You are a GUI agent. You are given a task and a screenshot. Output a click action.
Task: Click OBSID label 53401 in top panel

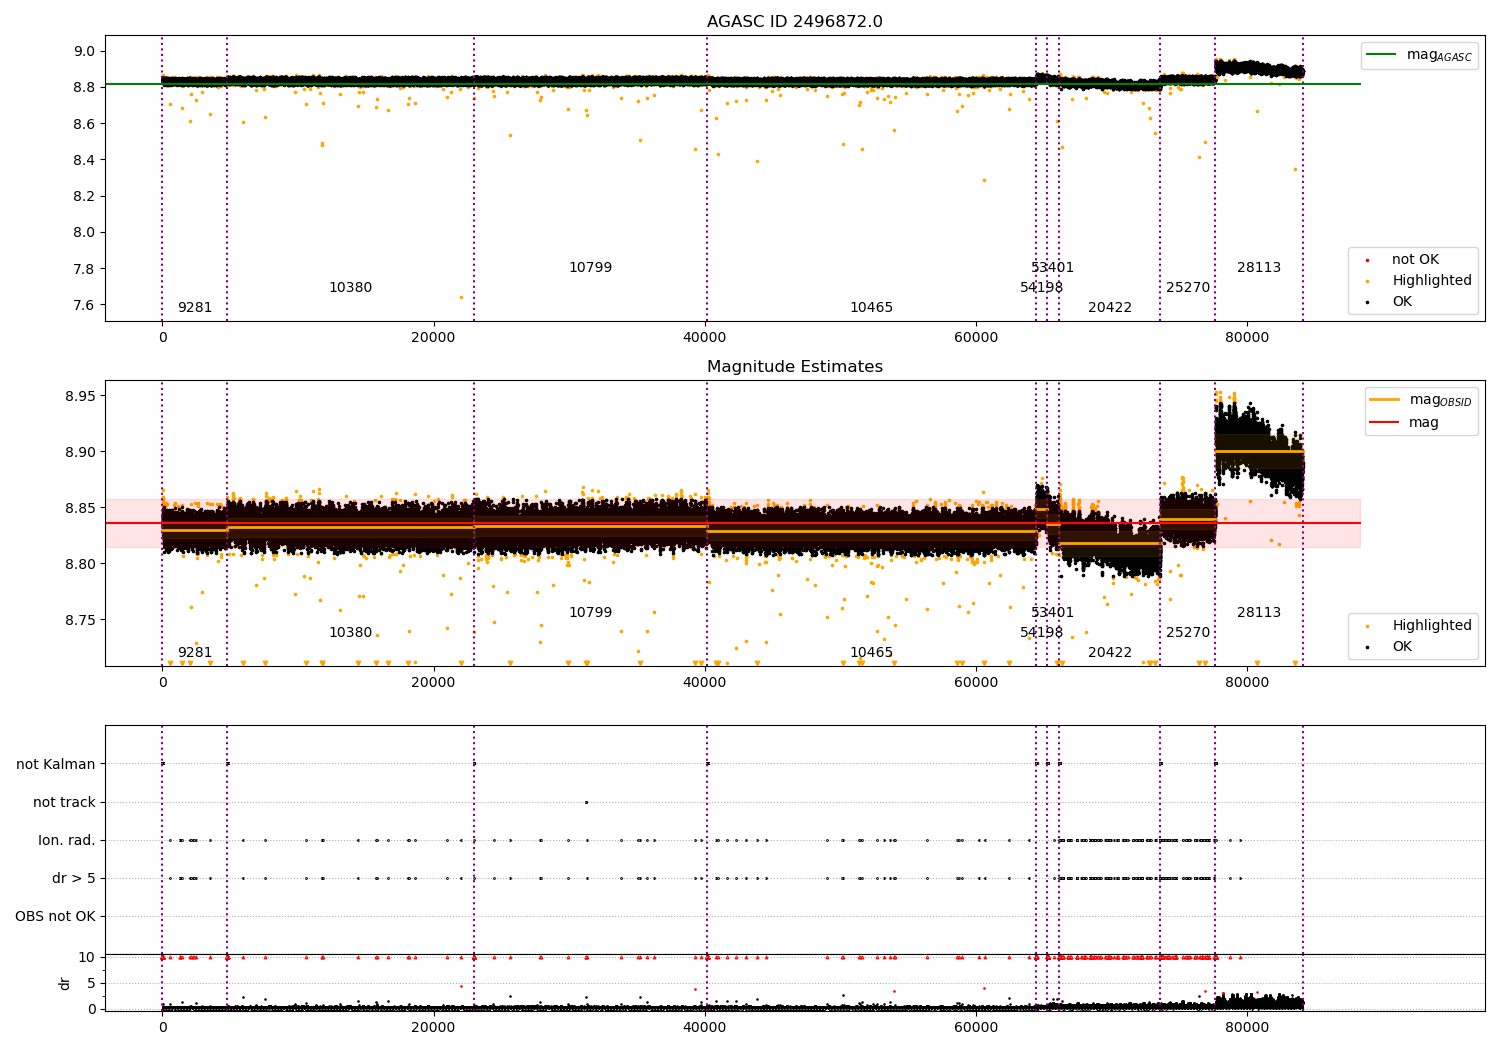(1052, 267)
